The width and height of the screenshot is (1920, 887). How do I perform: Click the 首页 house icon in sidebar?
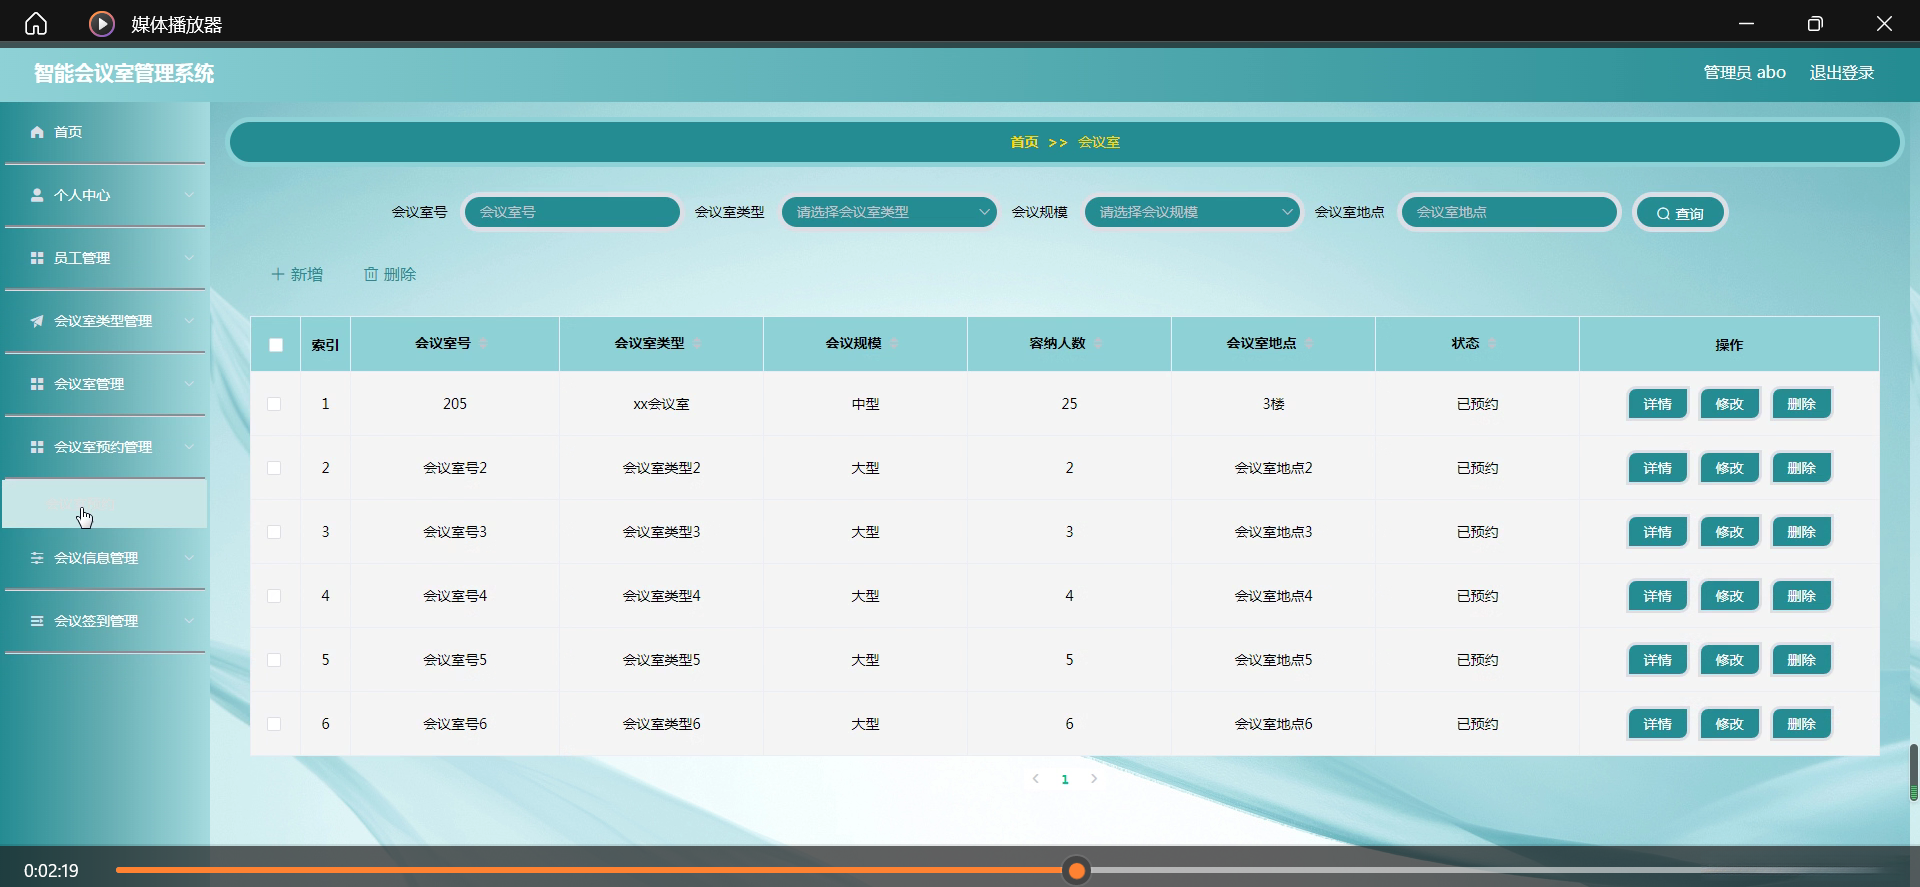[37, 132]
